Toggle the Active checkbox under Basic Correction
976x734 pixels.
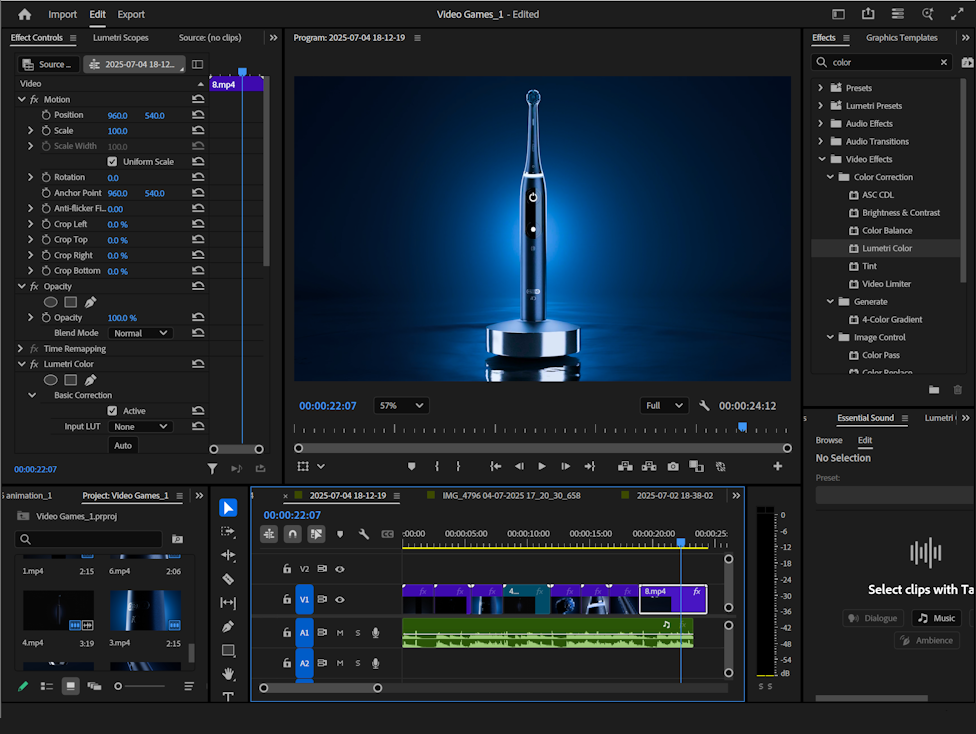tap(112, 411)
